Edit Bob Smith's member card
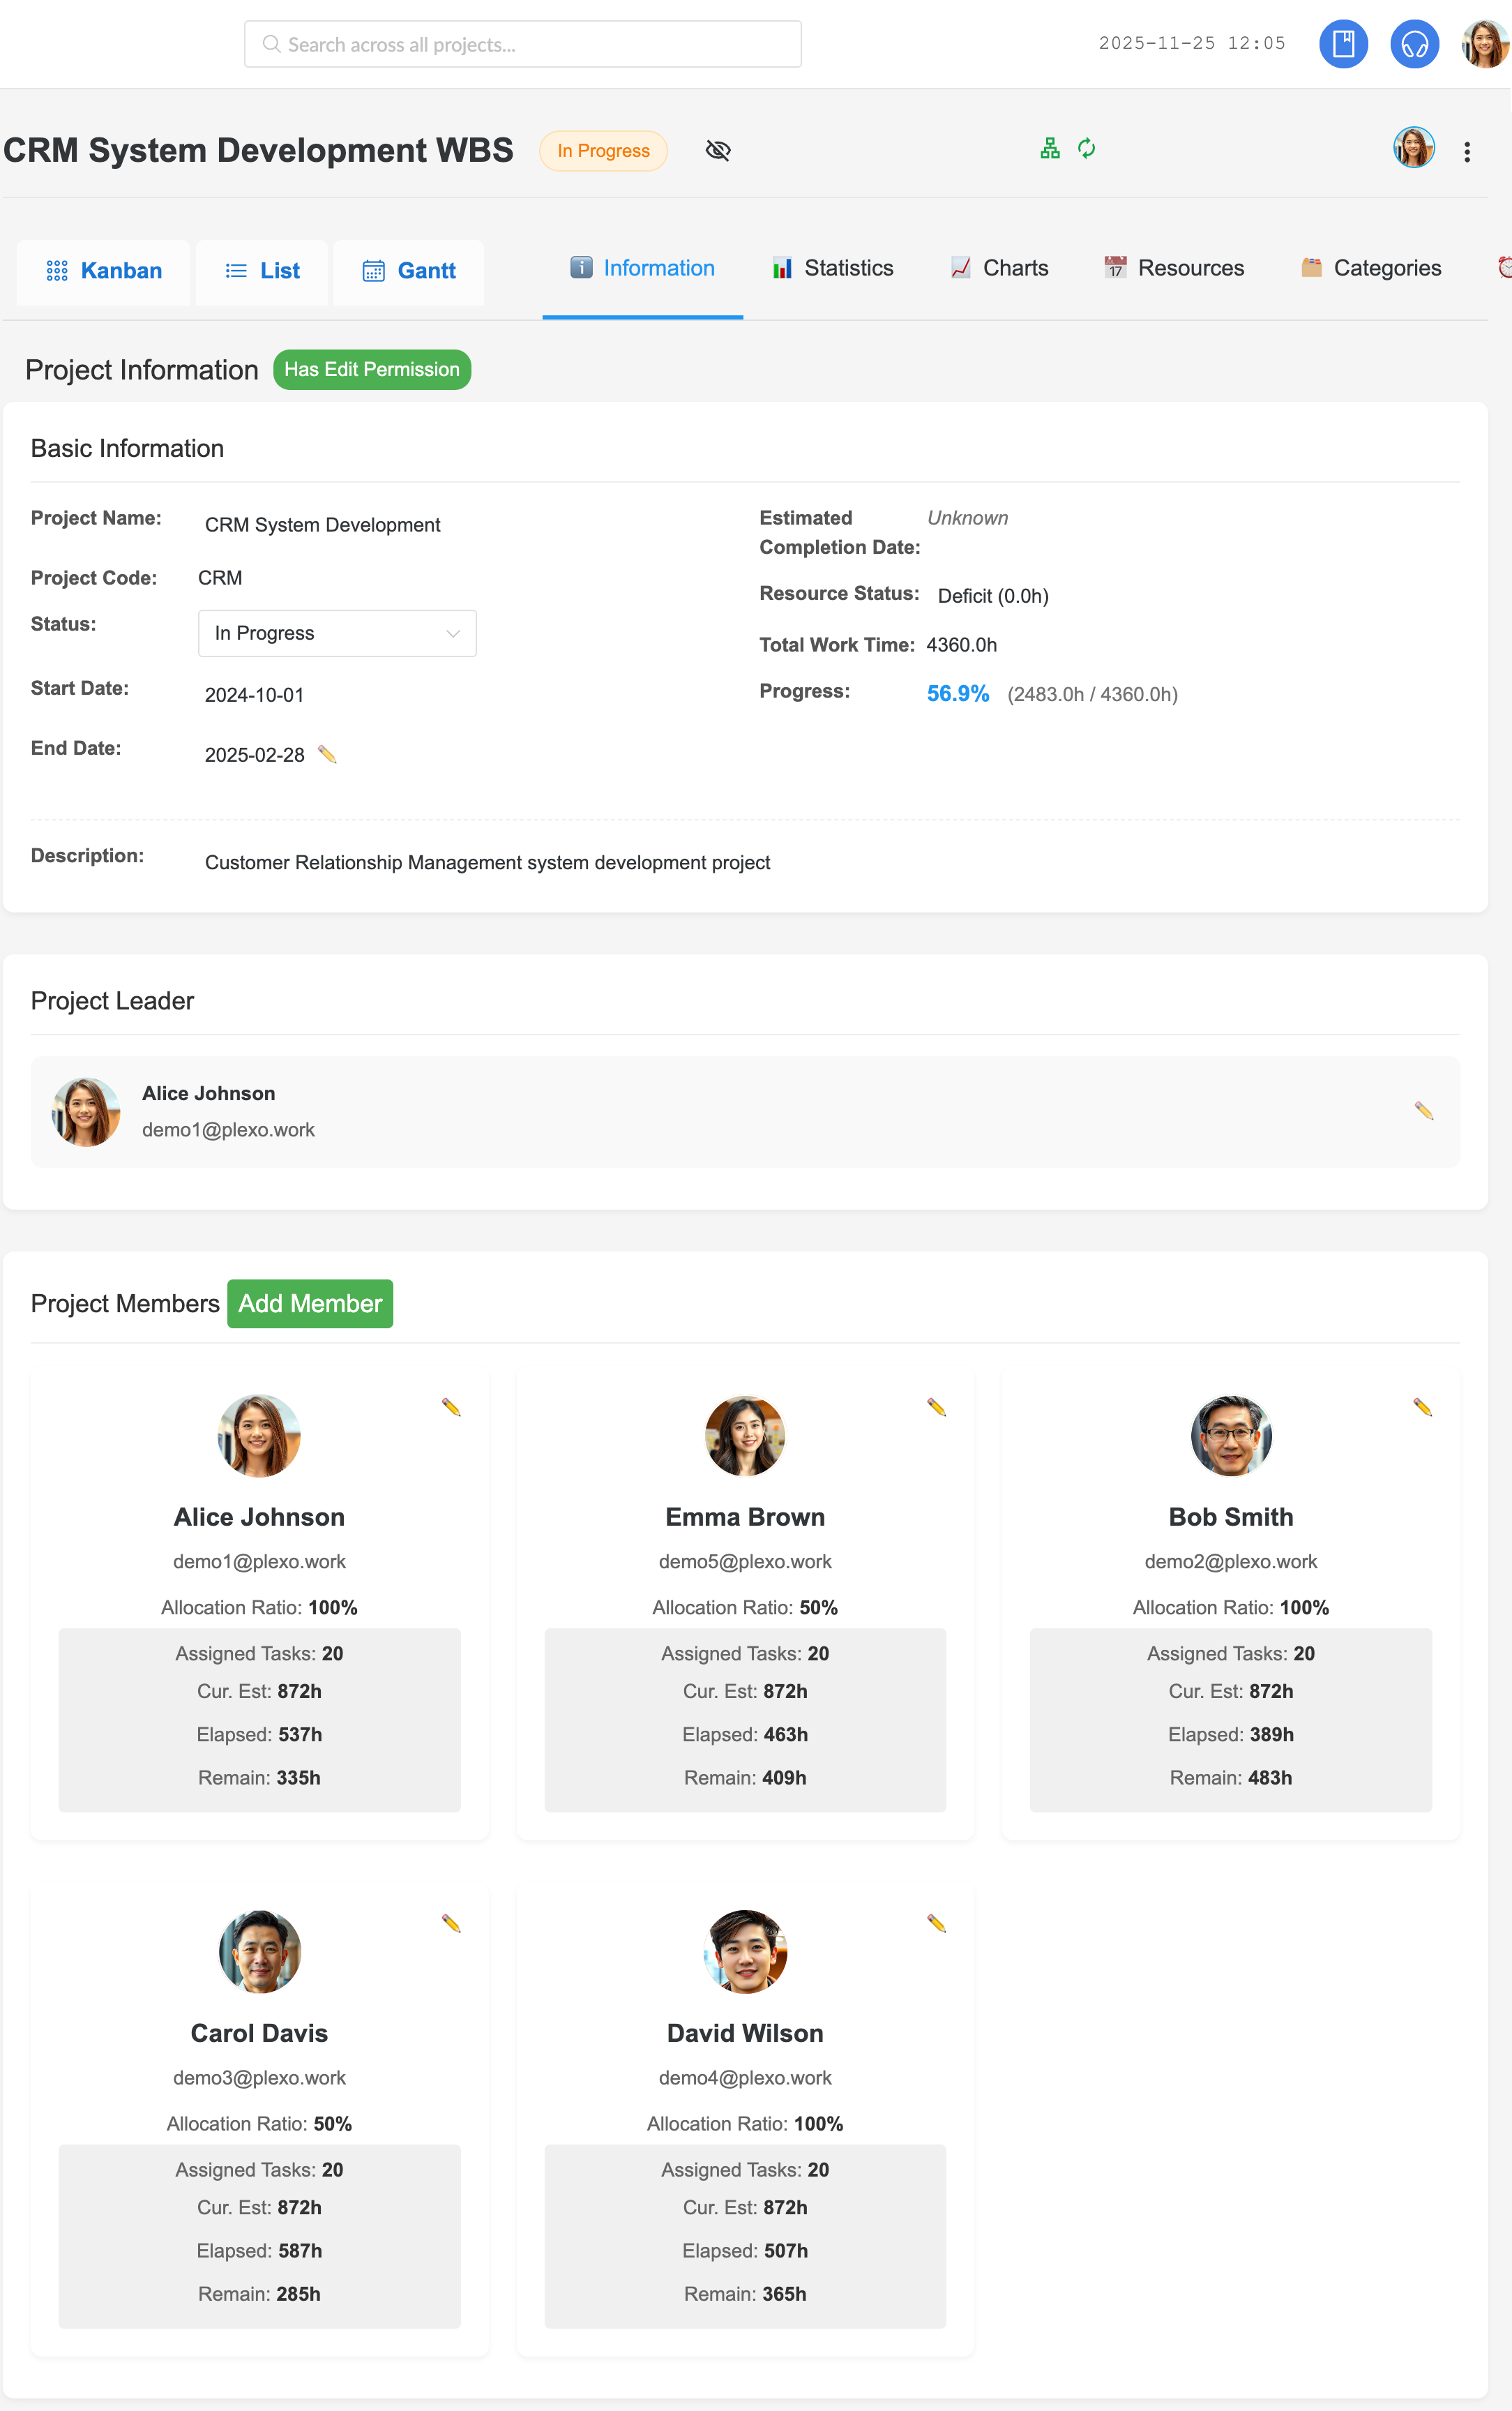Screen dimensions: 1512x2411 pos(1422,1407)
